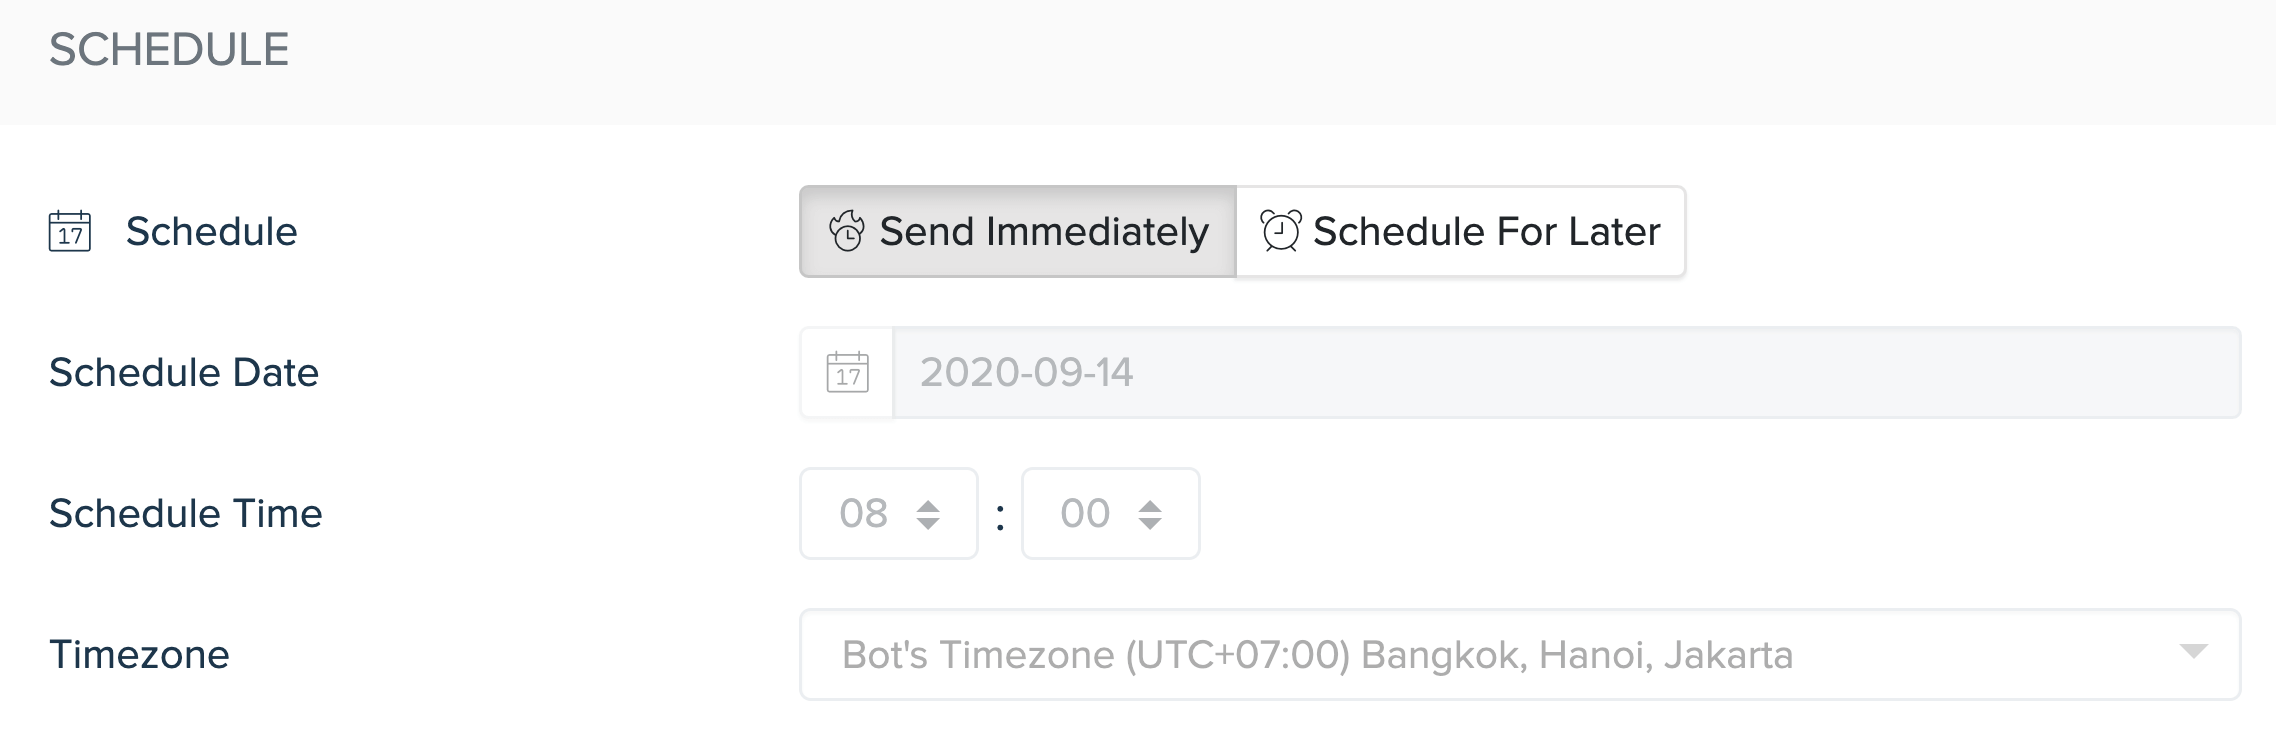The image size is (2276, 743).
Task: Click the minute field showing 00
Action: [1085, 513]
